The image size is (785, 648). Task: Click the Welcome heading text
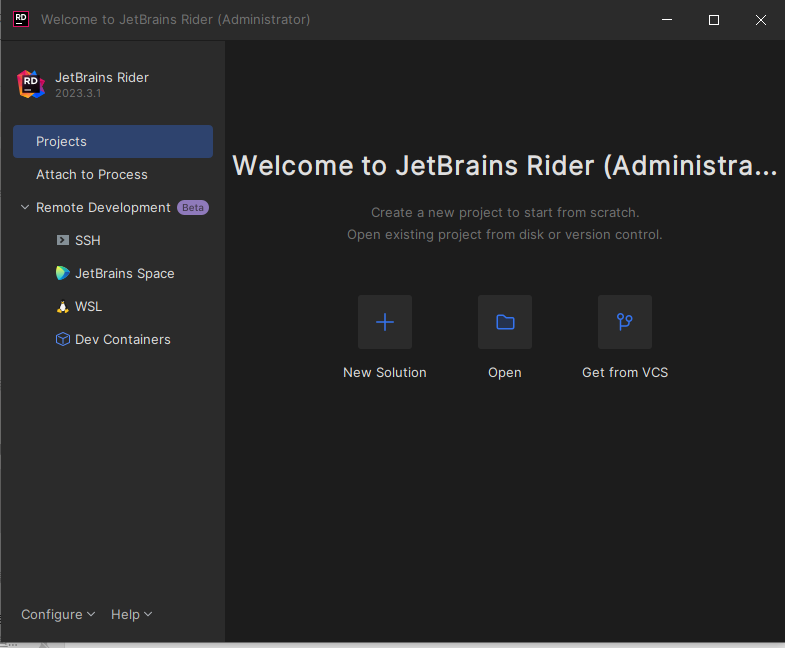pyautogui.click(x=505, y=165)
